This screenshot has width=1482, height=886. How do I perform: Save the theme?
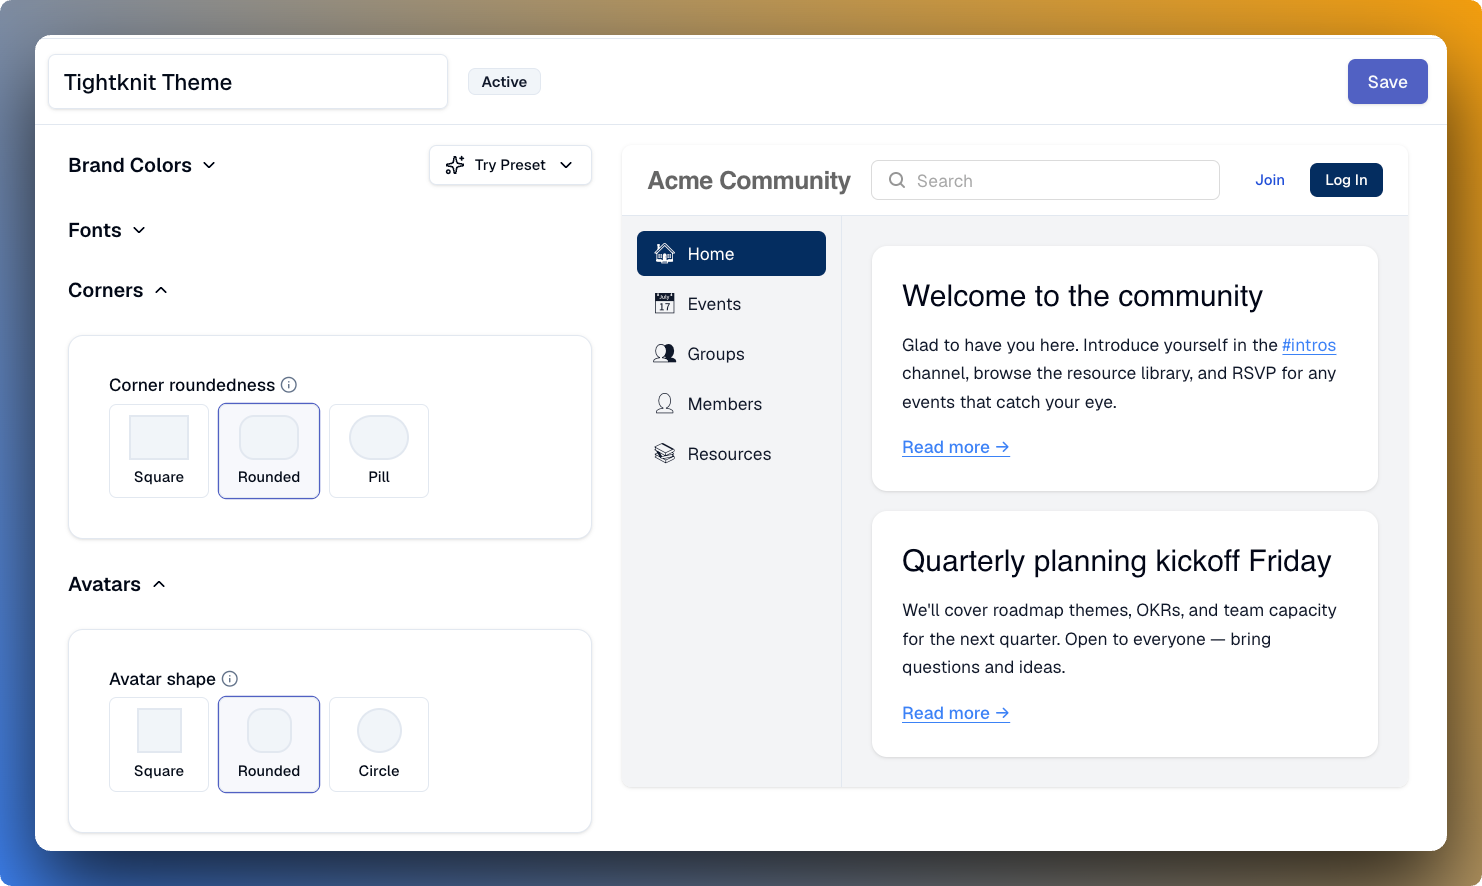pyautogui.click(x=1387, y=82)
